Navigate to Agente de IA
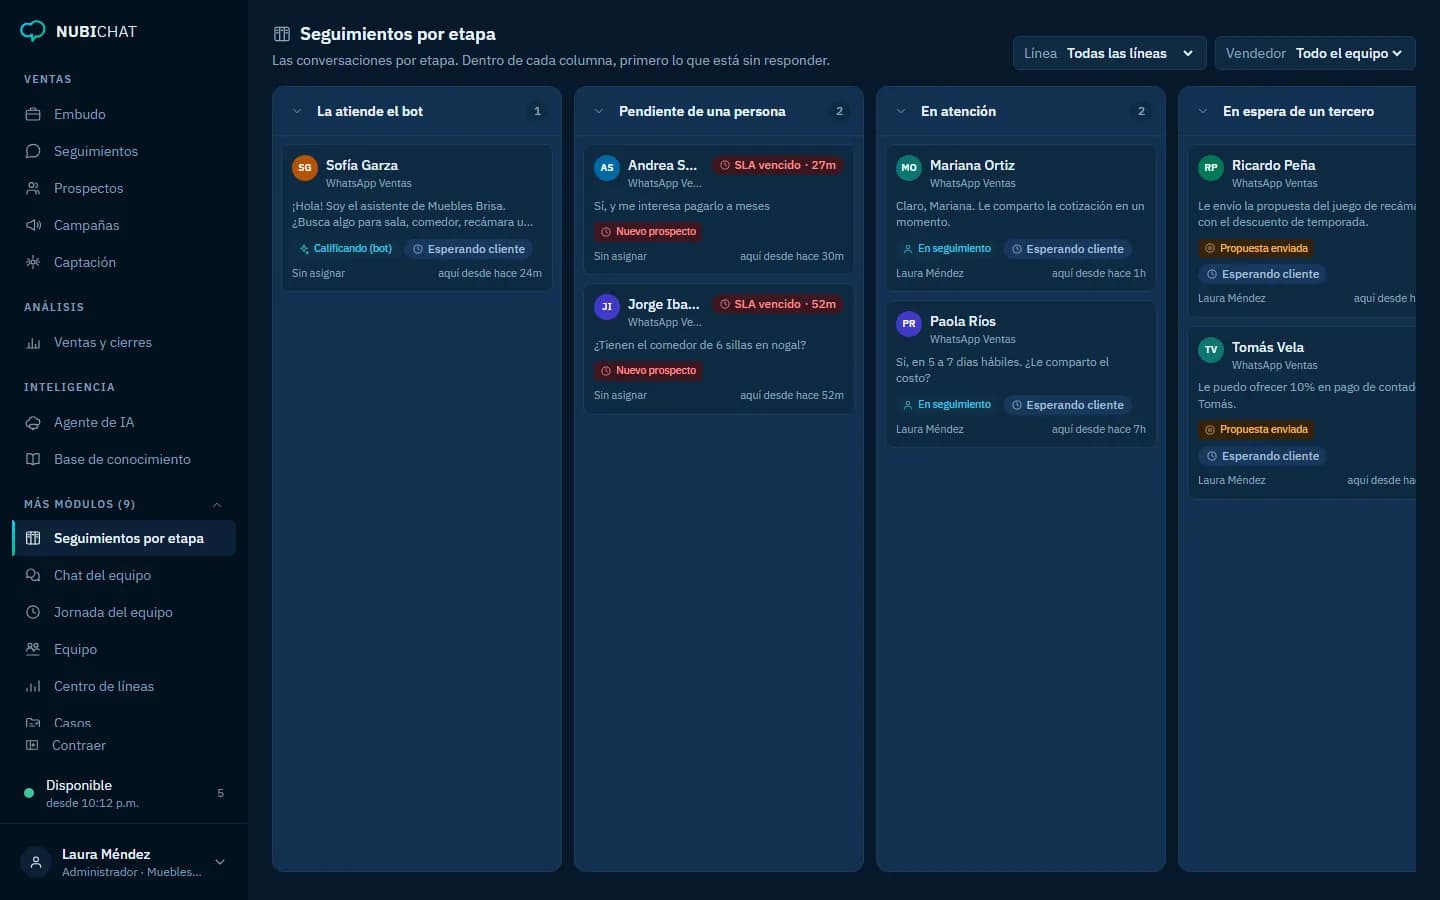The width and height of the screenshot is (1440, 900). point(125,422)
